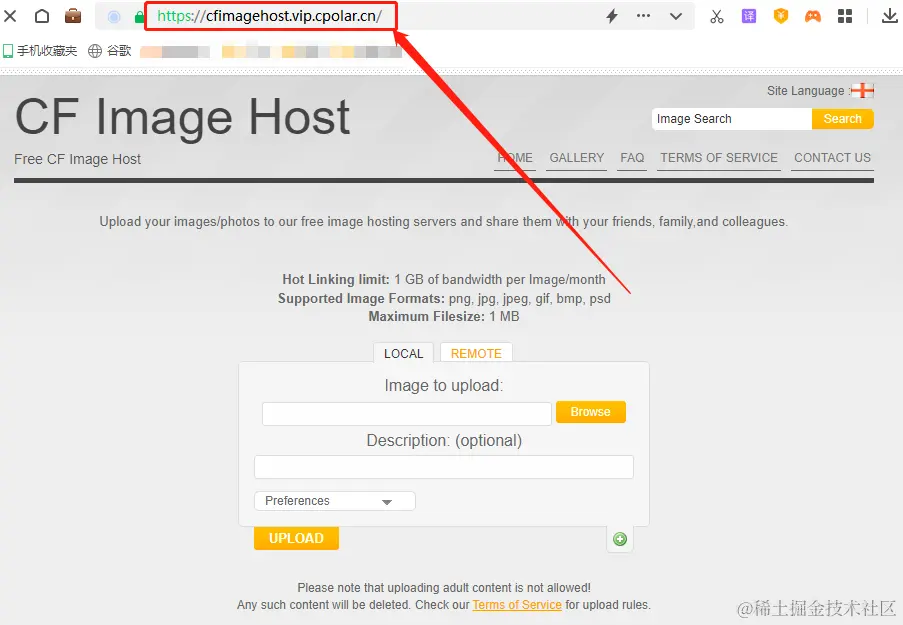The image size is (903, 625).
Task: Open the purple translate extension icon
Action: (749, 16)
